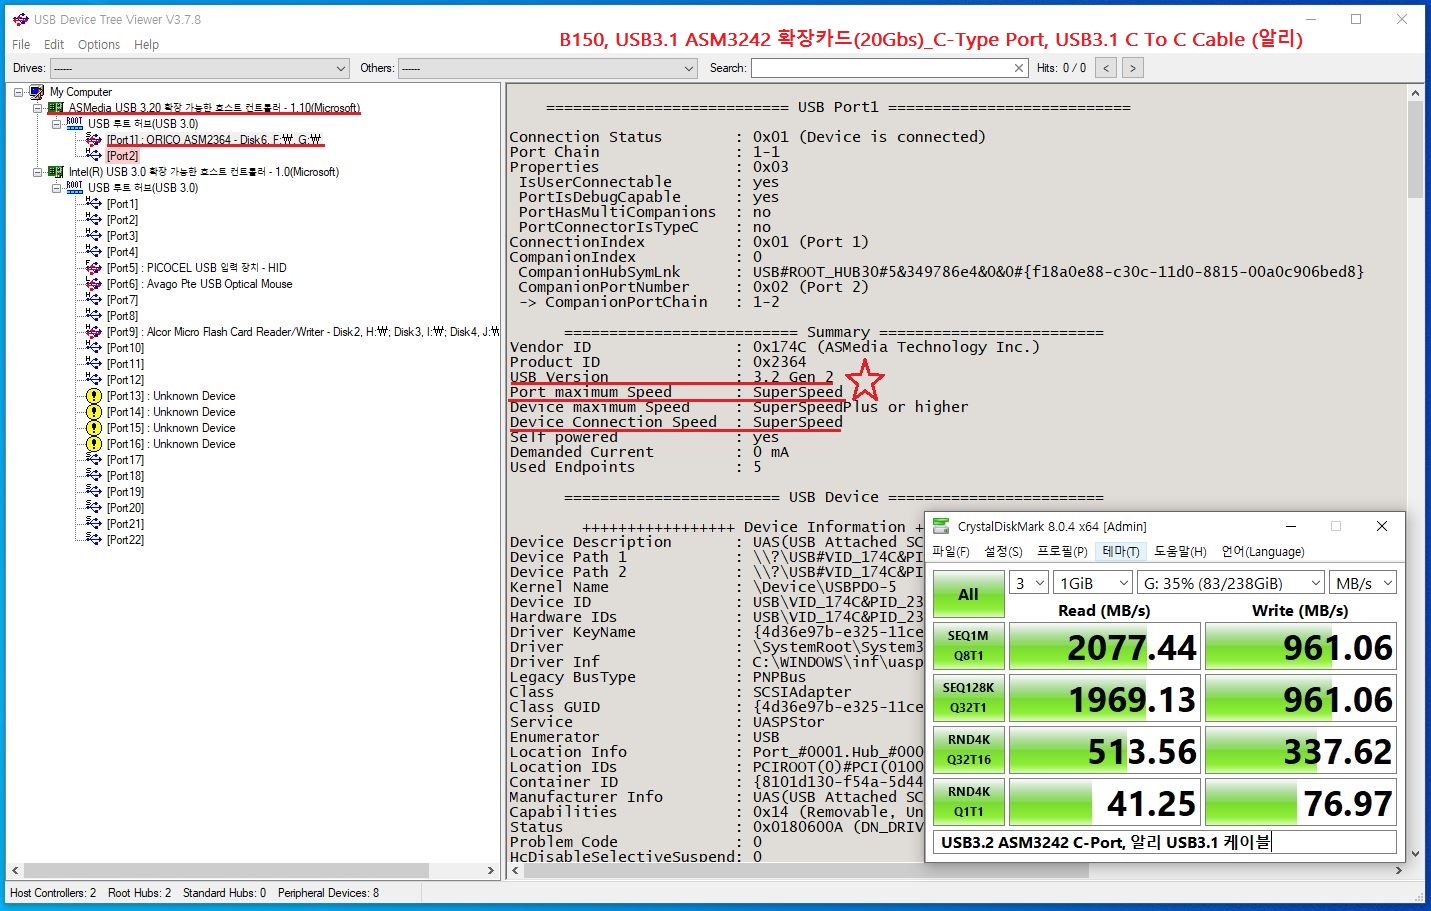The image size is (1431, 911).
Task: Open CrystalDiskMark 테마(T) menu
Action: (x=1121, y=552)
